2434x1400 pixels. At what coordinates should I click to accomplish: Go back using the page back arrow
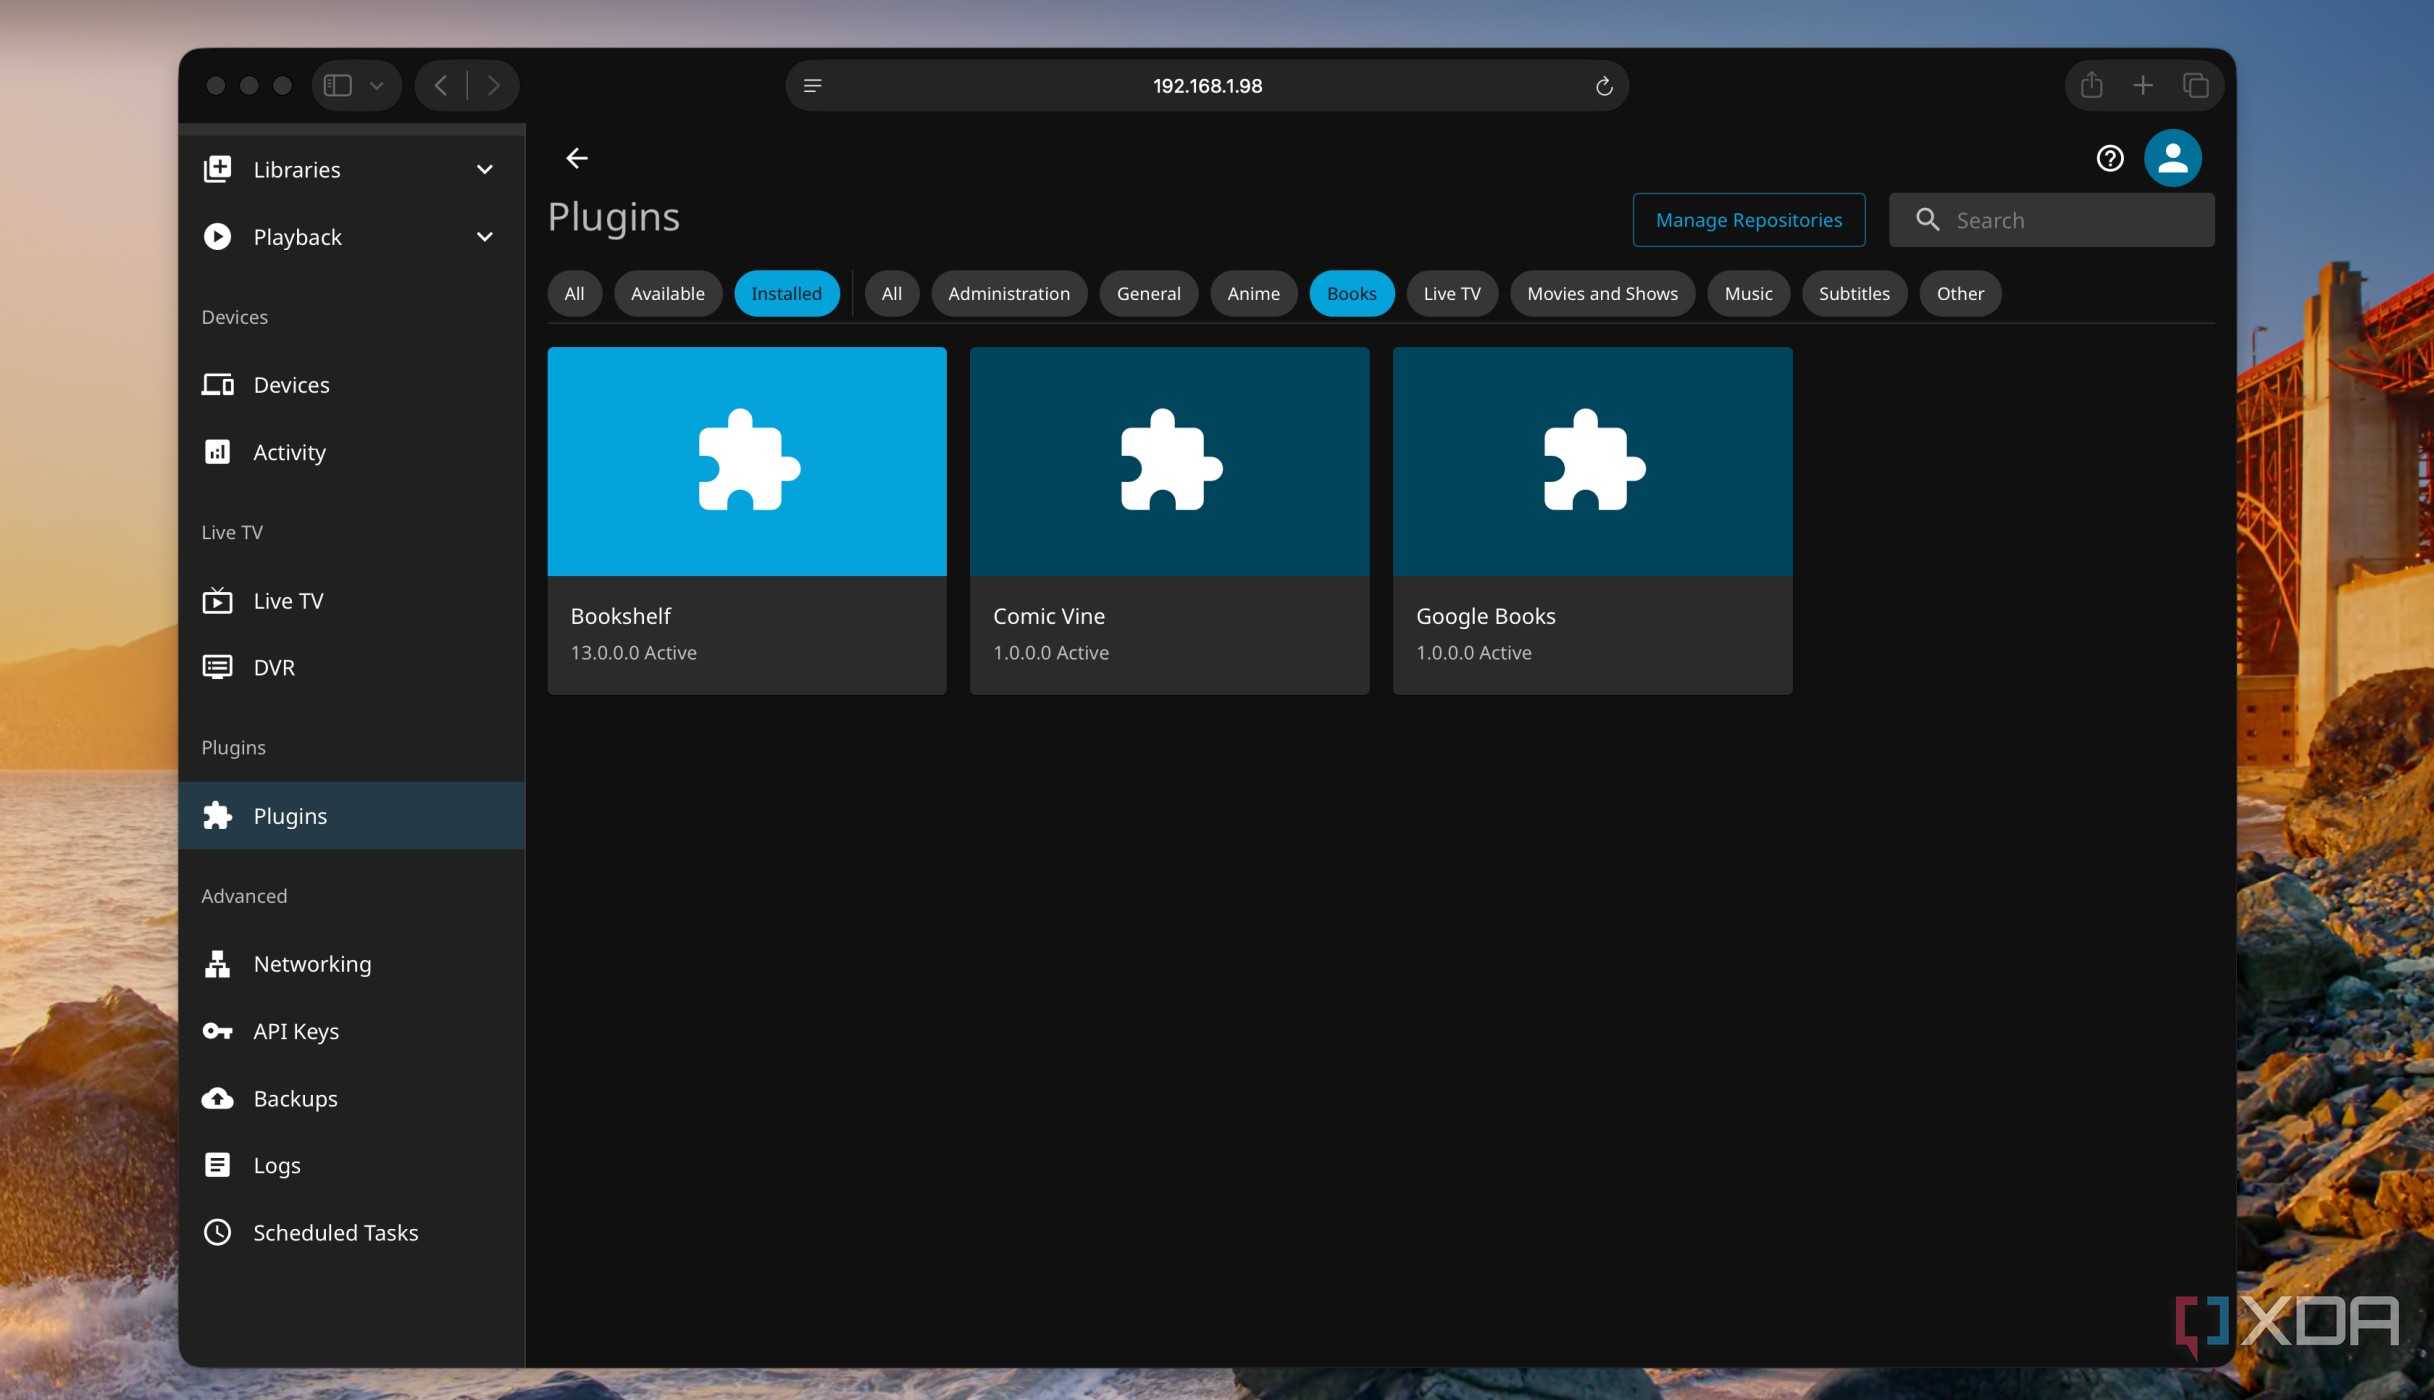[577, 158]
